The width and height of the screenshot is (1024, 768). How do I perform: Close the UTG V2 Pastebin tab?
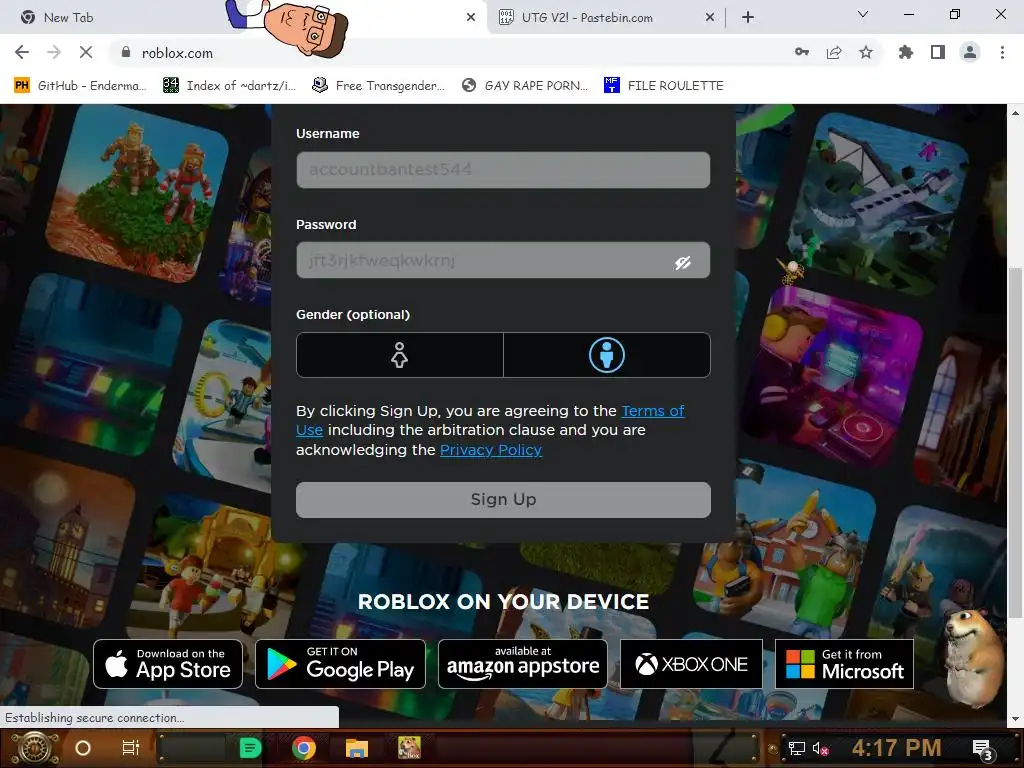tap(710, 18)
